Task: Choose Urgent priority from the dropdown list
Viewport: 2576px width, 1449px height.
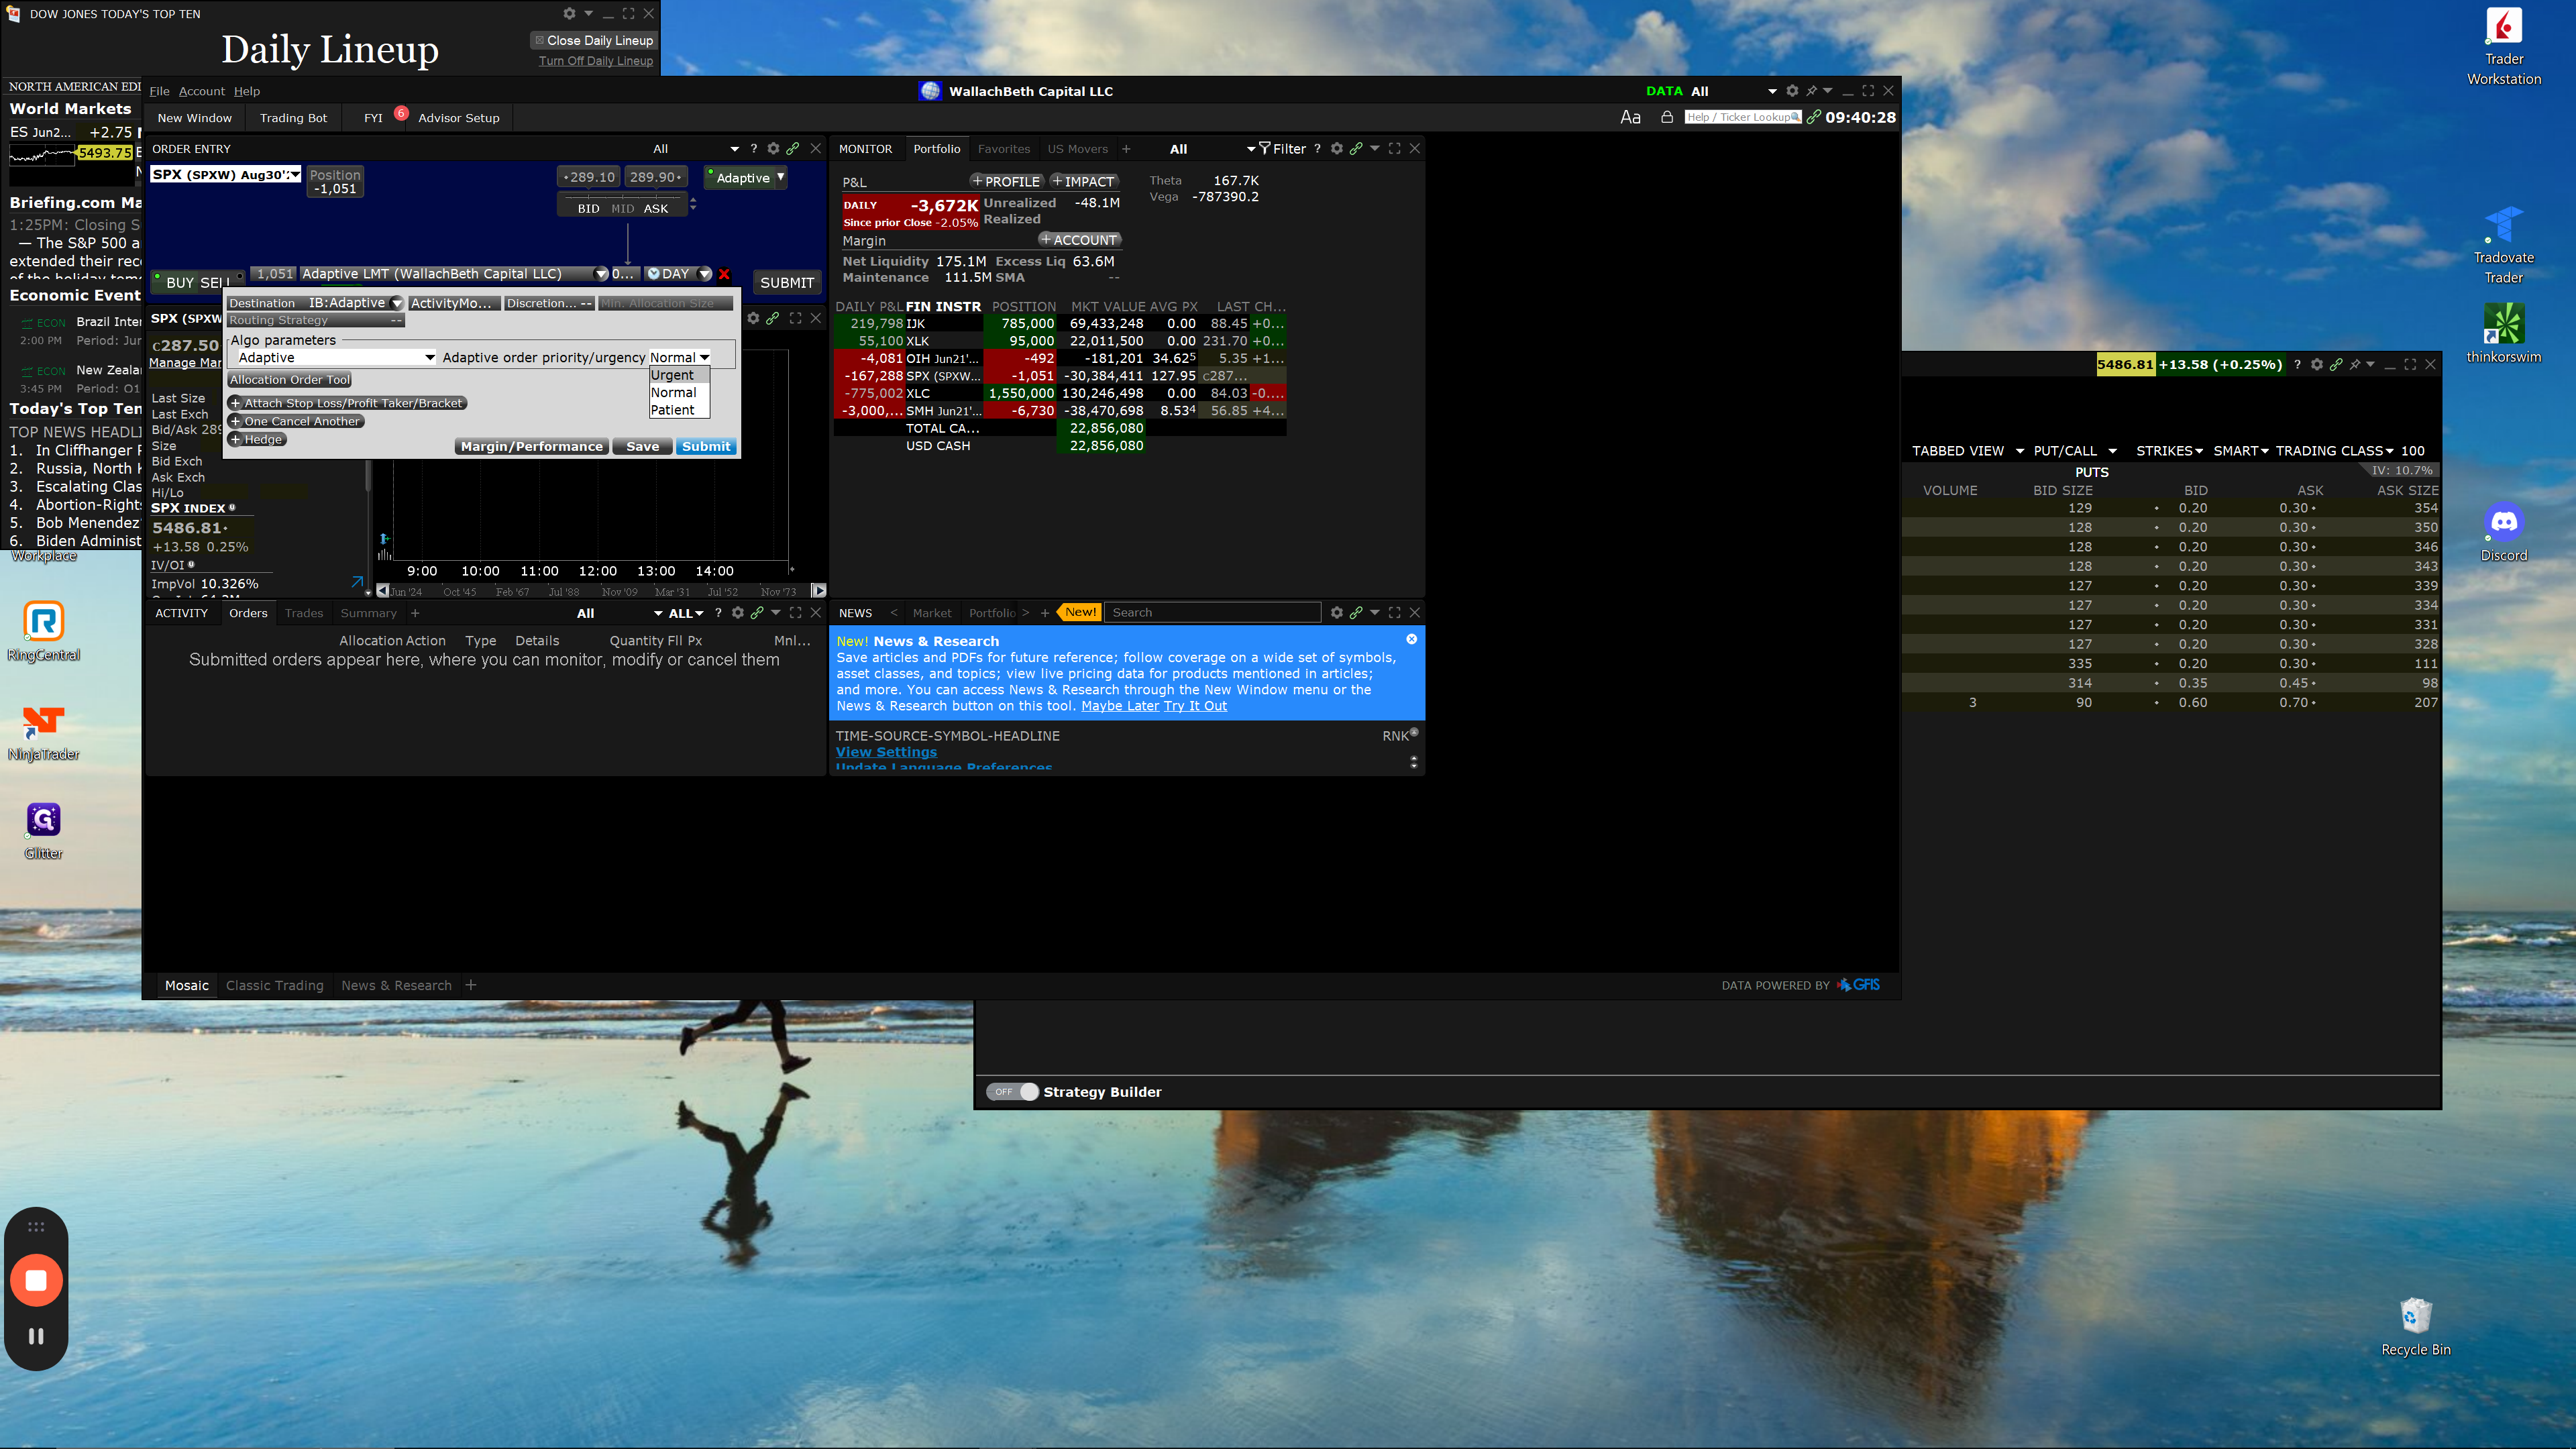Action: pyautogui.click(x=679, y=375)
